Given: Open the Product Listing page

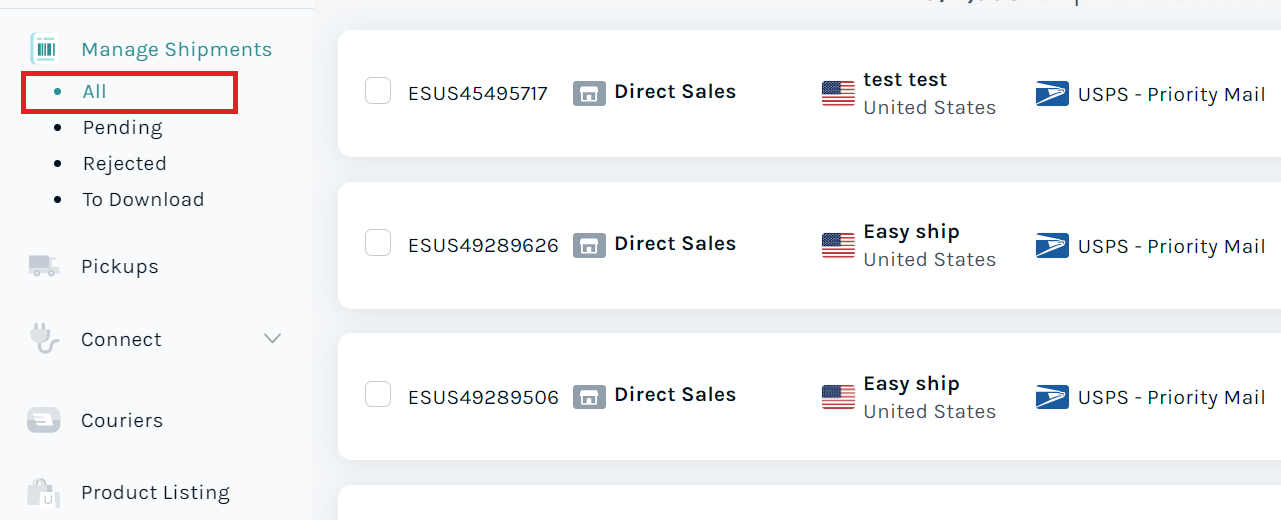Looking at the screenshot, I should 155,492.
